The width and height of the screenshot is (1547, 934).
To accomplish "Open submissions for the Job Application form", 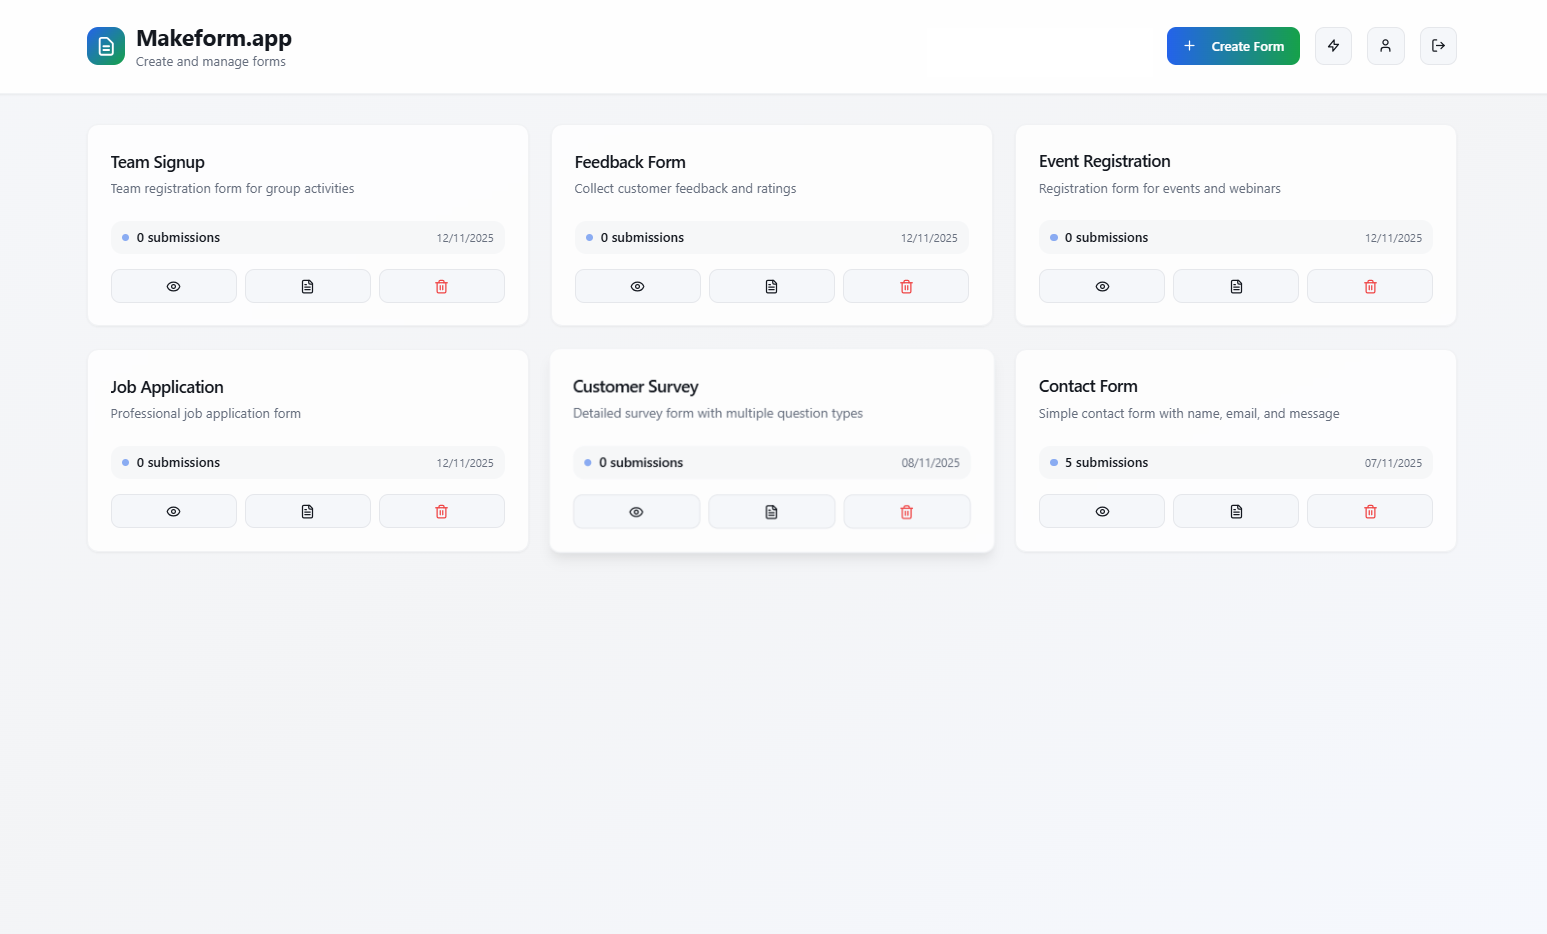I will coord(307,510).
